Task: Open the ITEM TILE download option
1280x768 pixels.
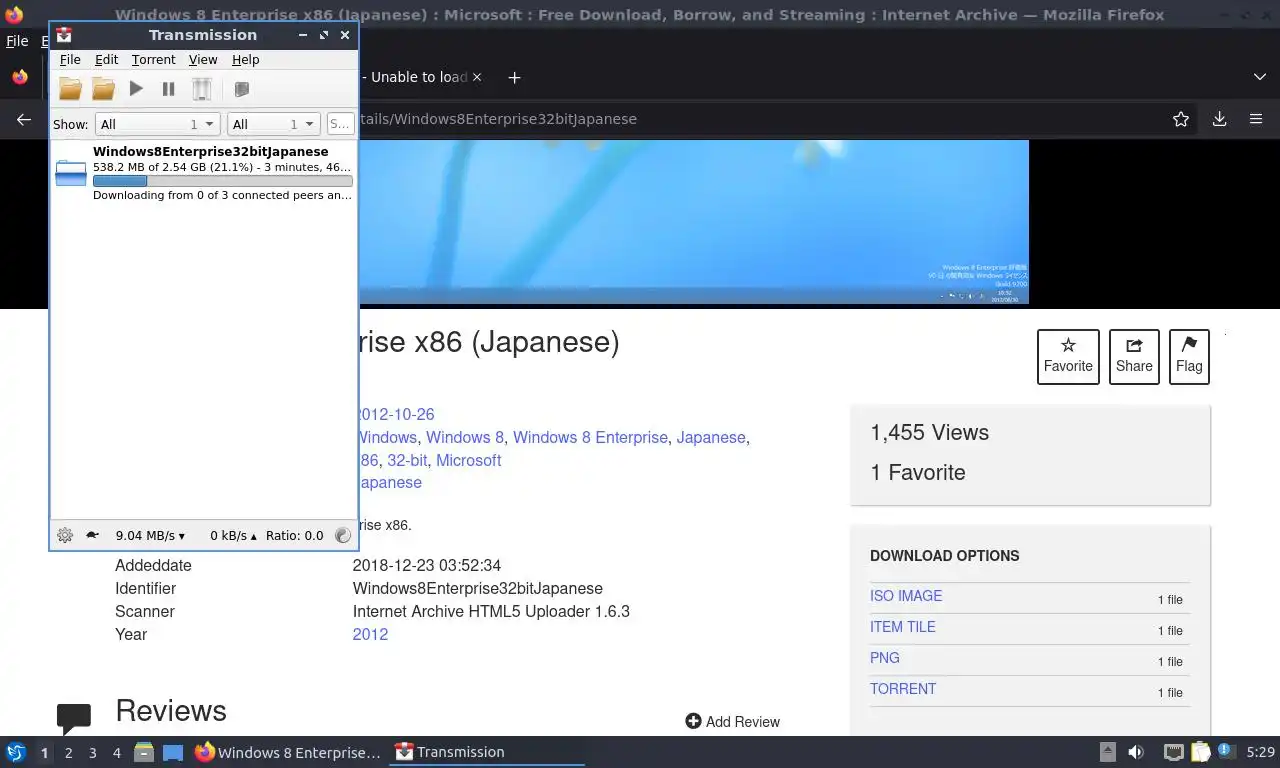Action: (903, 627)
